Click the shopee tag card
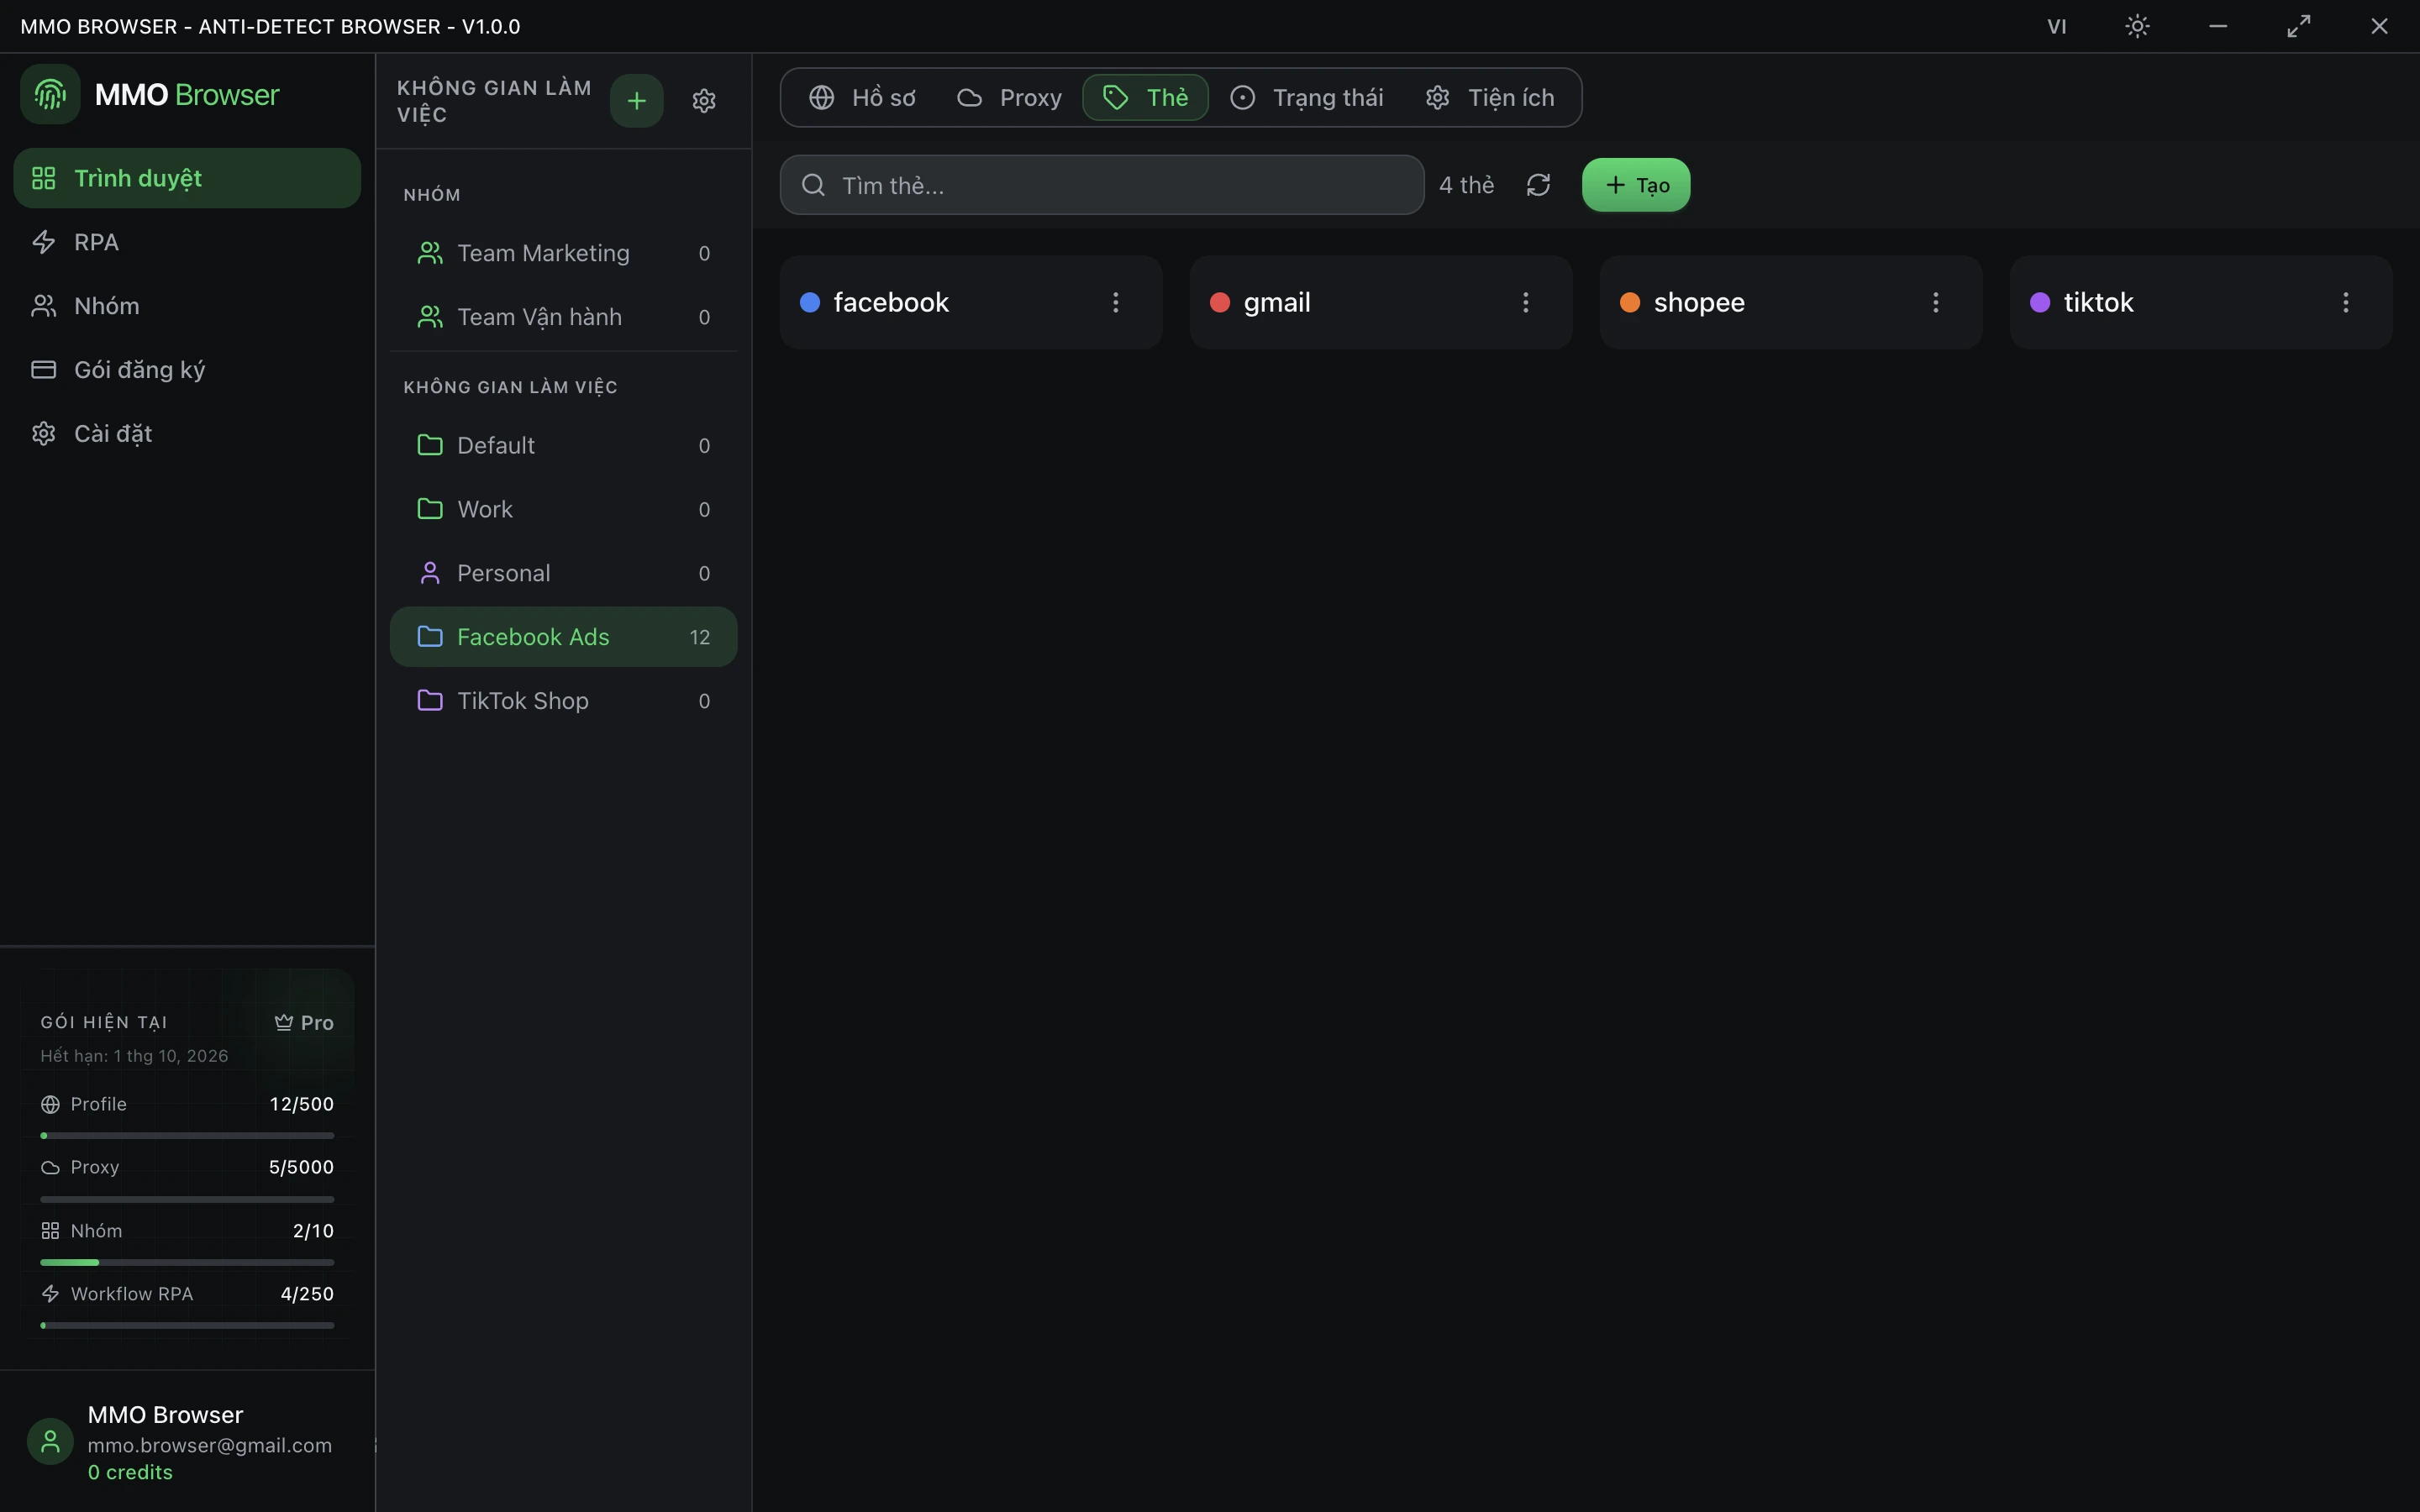Screen dimensions: 2420x1512 click(x=1791, y=302)
